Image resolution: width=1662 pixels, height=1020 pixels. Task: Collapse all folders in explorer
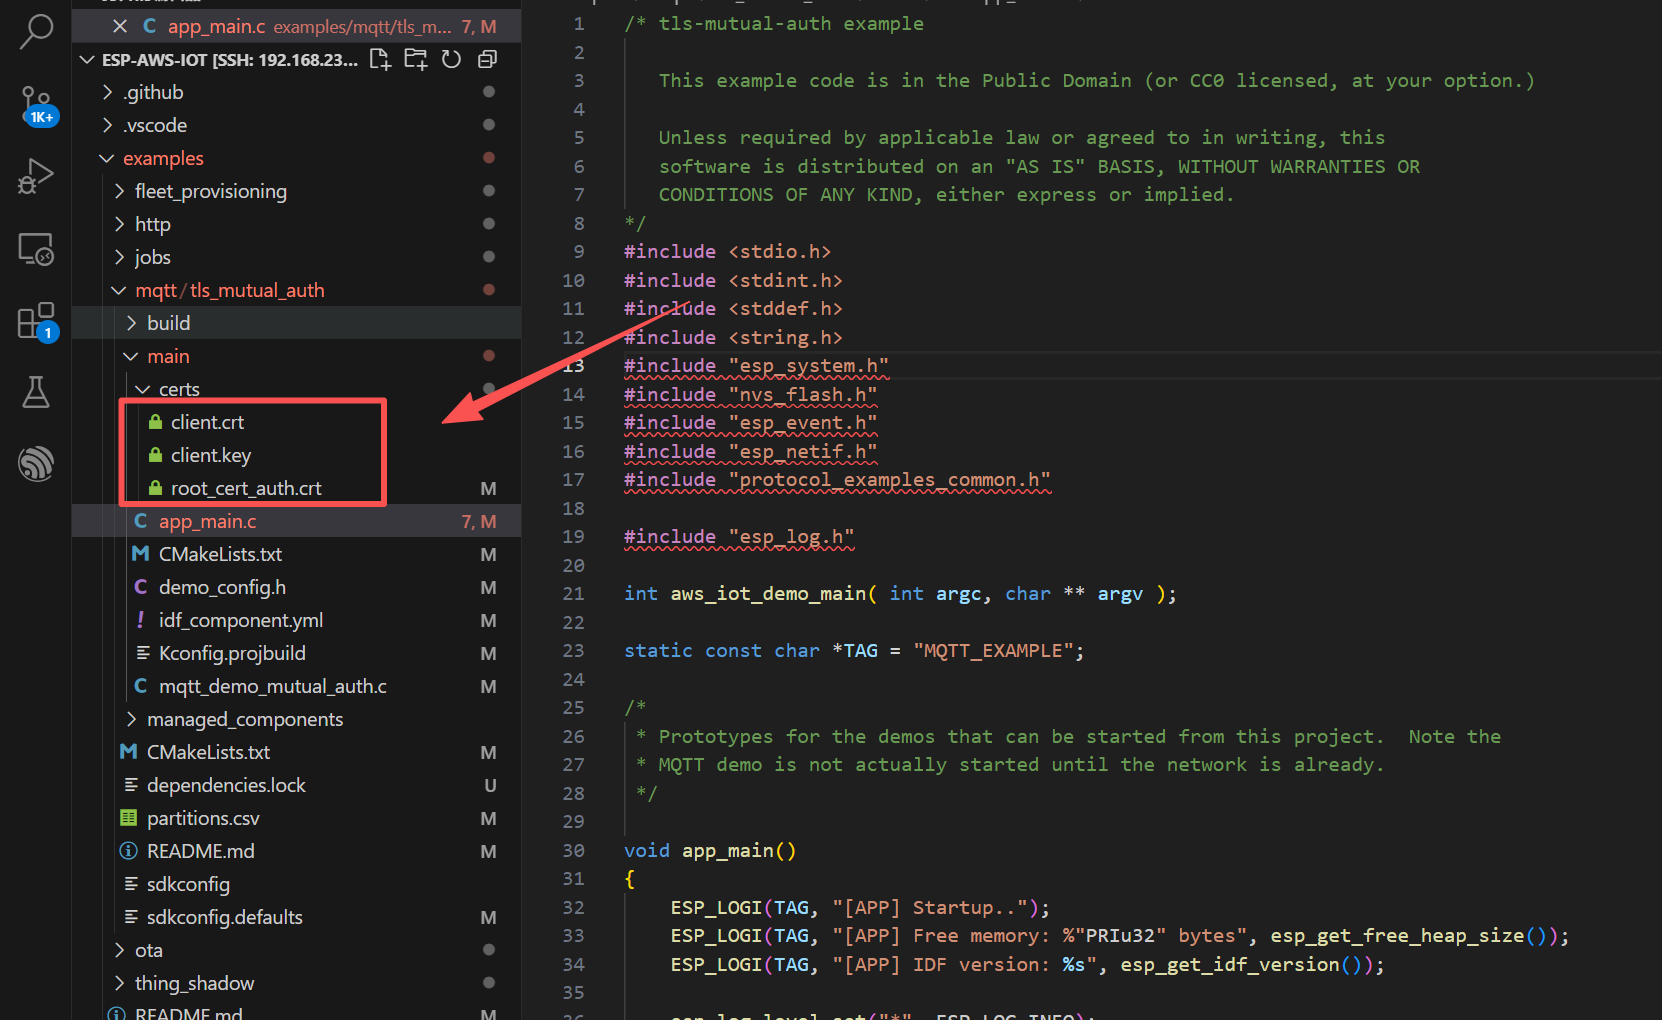[488, 60]
